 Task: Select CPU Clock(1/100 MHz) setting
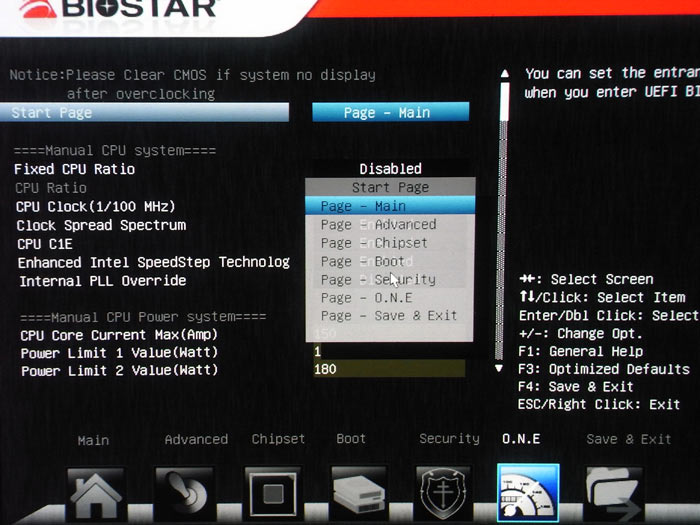95,207
